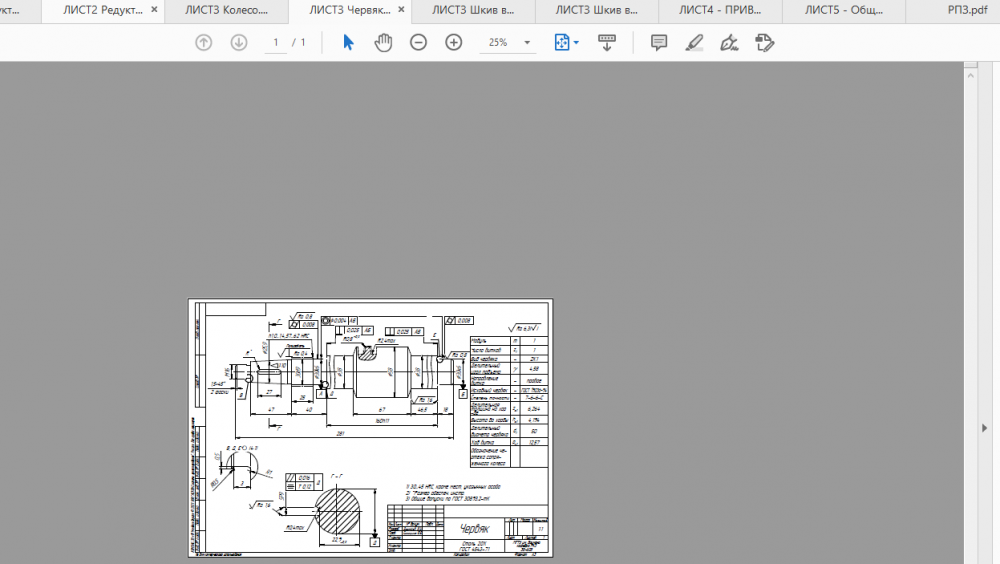Go to previous page using up arrow

click(x=204, y=43)
